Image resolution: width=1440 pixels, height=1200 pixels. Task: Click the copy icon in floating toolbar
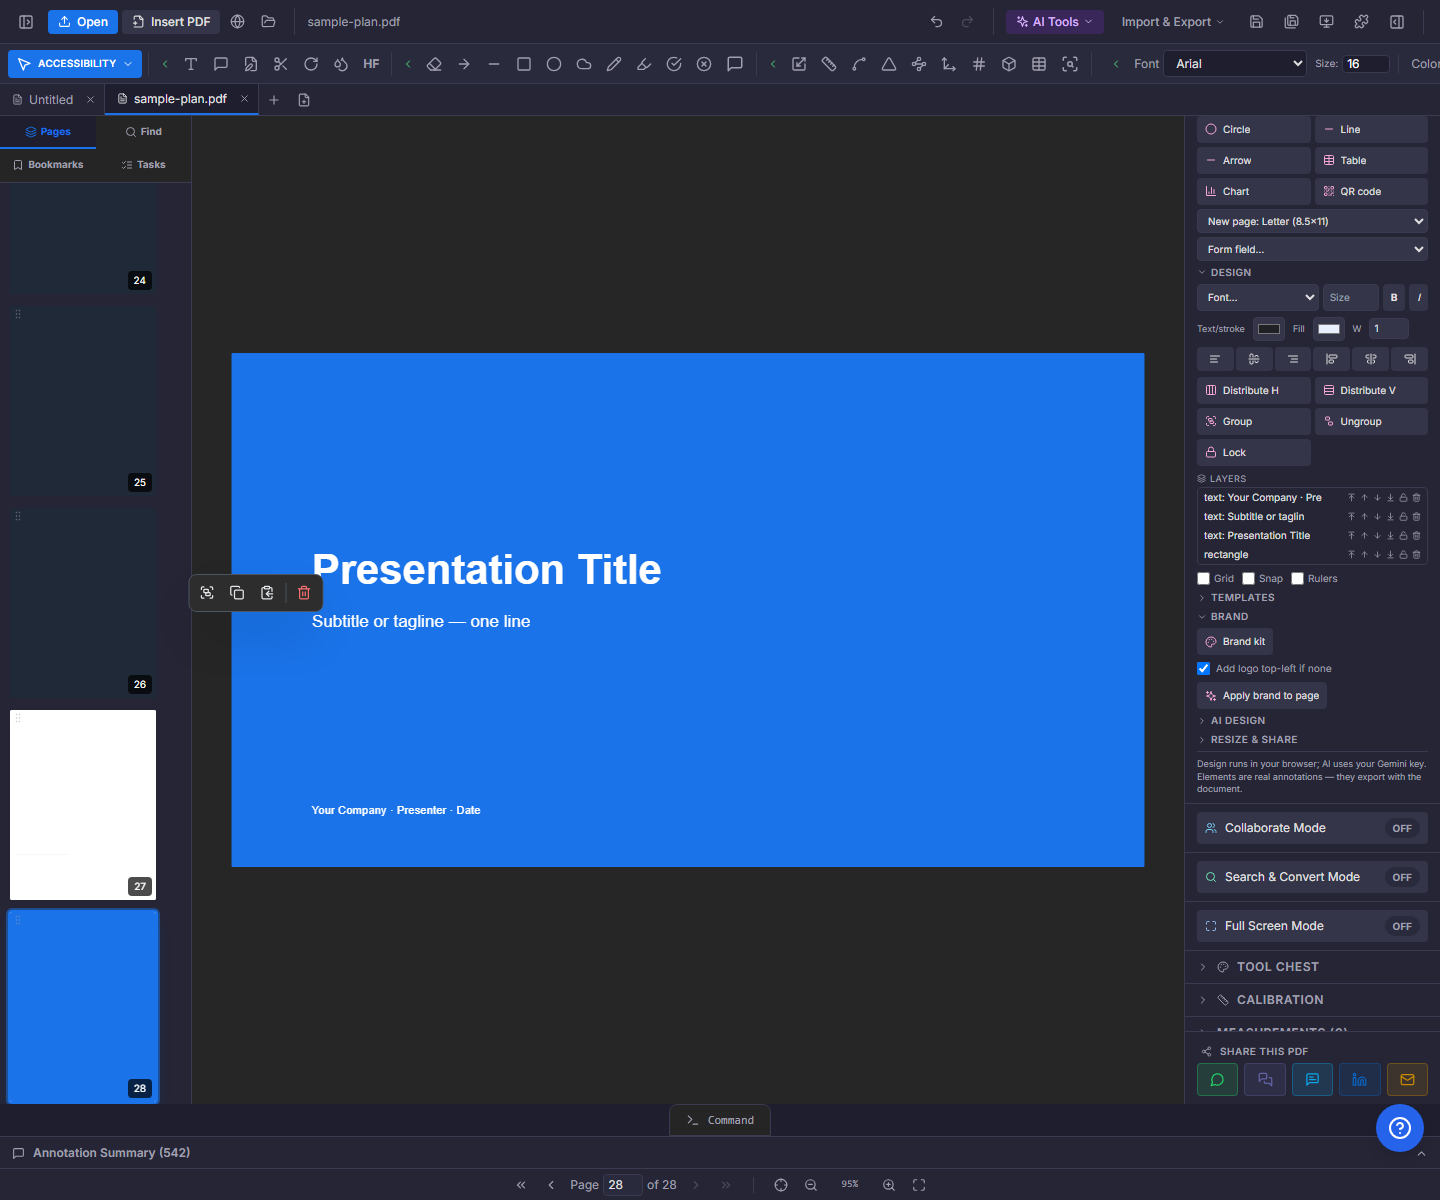point(237,593)
